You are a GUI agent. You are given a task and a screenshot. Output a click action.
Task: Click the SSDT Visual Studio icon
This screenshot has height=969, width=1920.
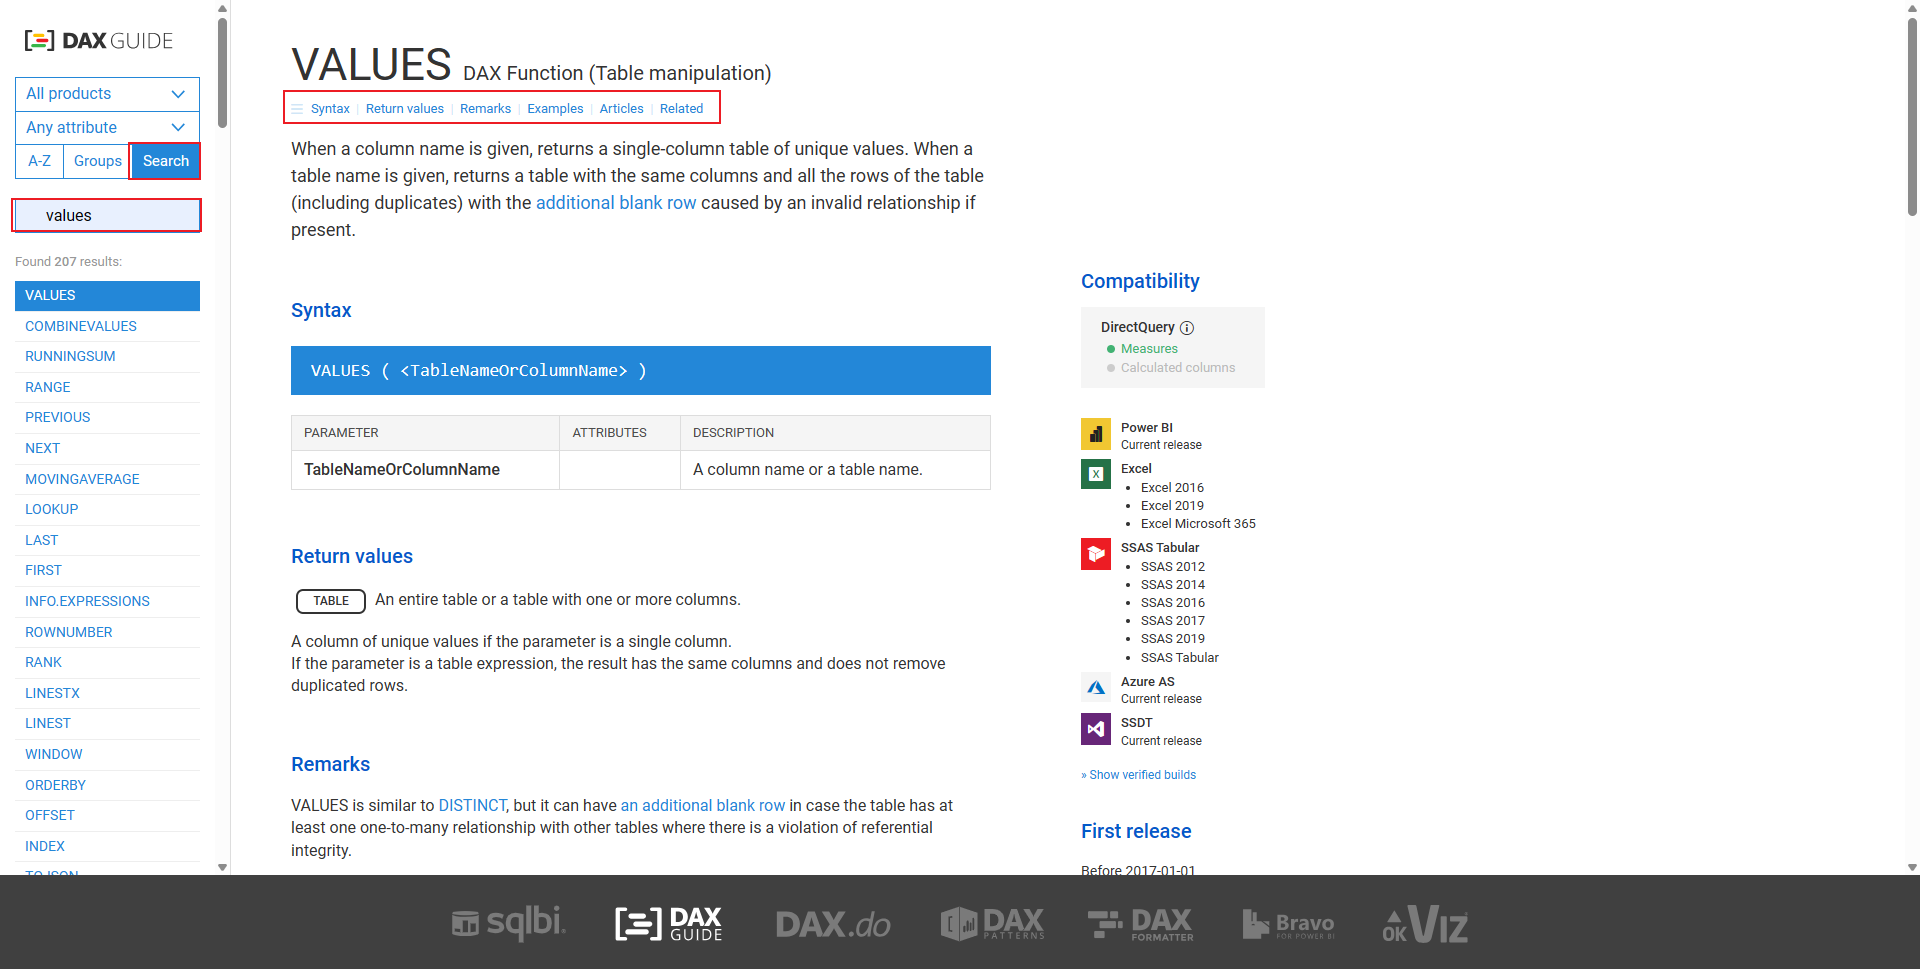1096,729
